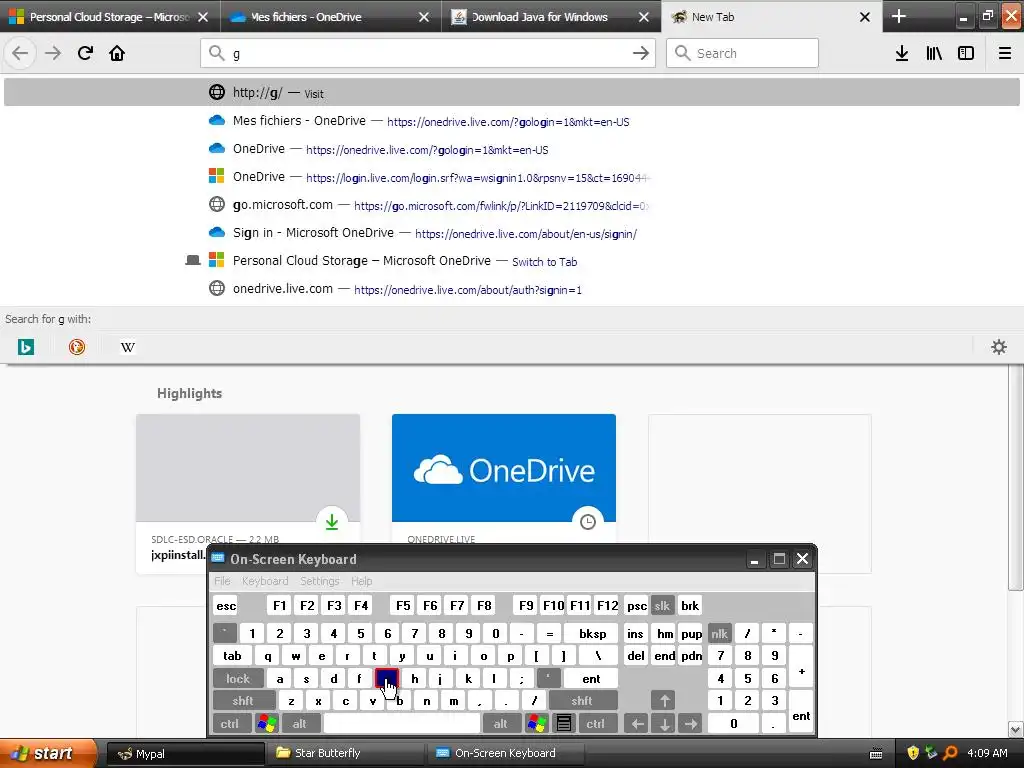
Task: Open the Downloads toolbar icon
Action: 902,53
